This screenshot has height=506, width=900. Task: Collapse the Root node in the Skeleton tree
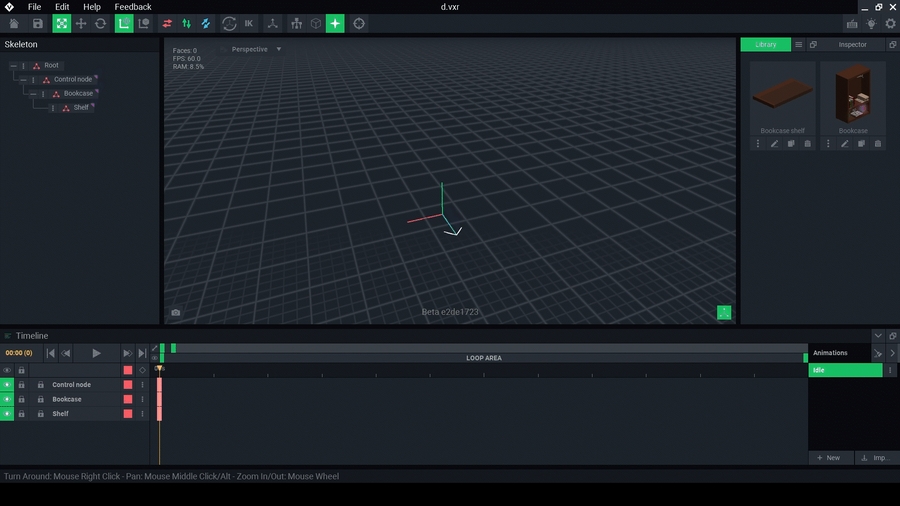point(14,66)
